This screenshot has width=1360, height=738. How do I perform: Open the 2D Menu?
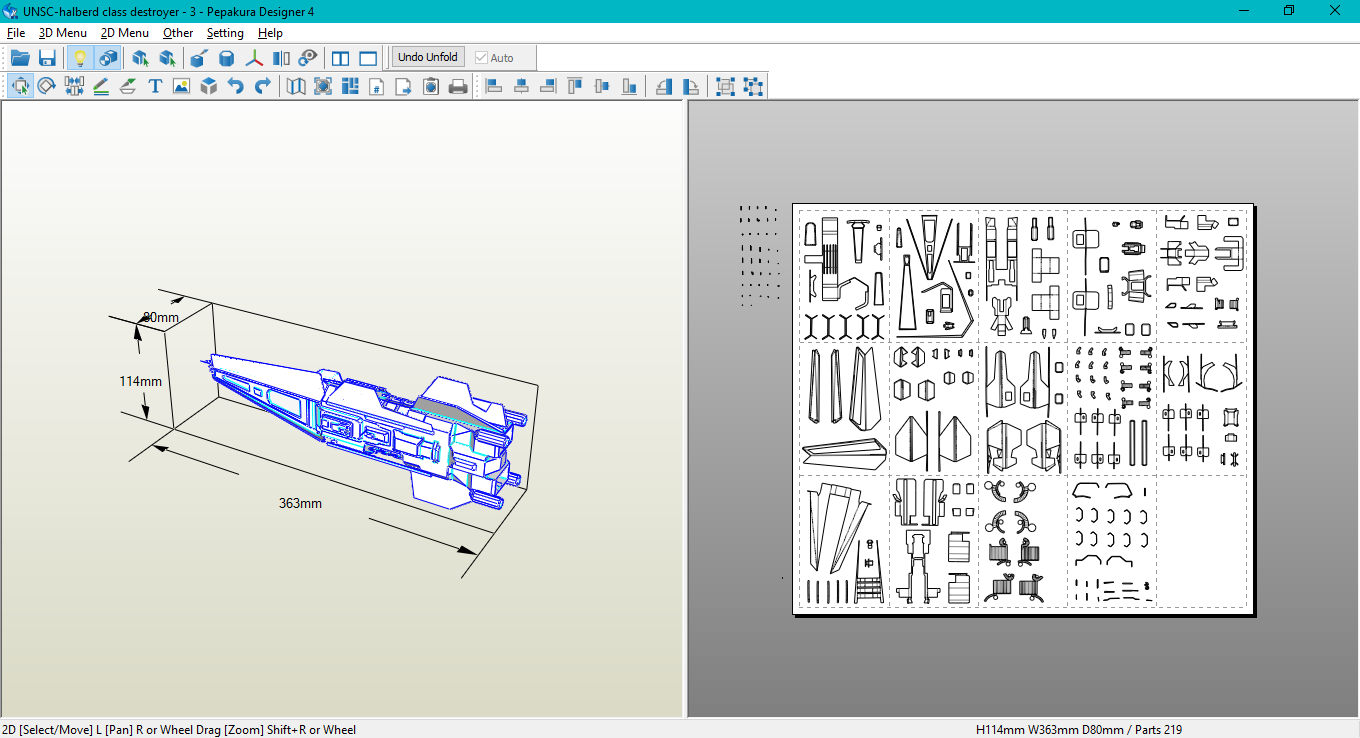[124, 33]
